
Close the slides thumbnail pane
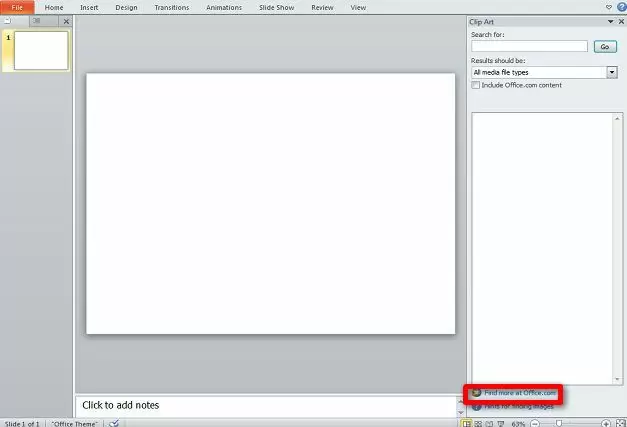pos(66,21)
